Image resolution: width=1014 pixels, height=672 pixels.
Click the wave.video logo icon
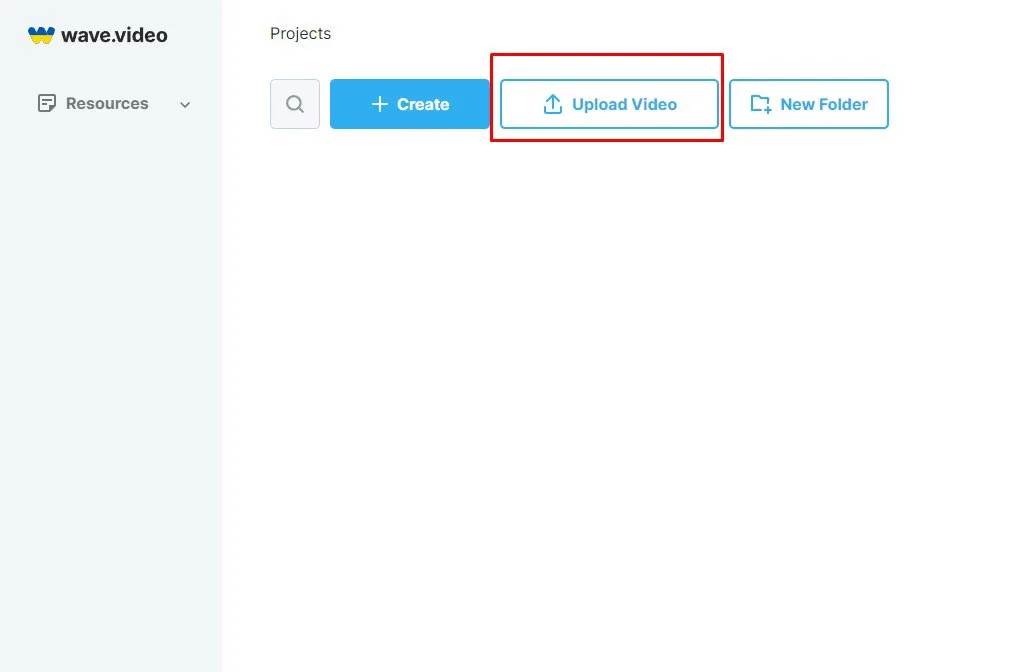(41, 35)
